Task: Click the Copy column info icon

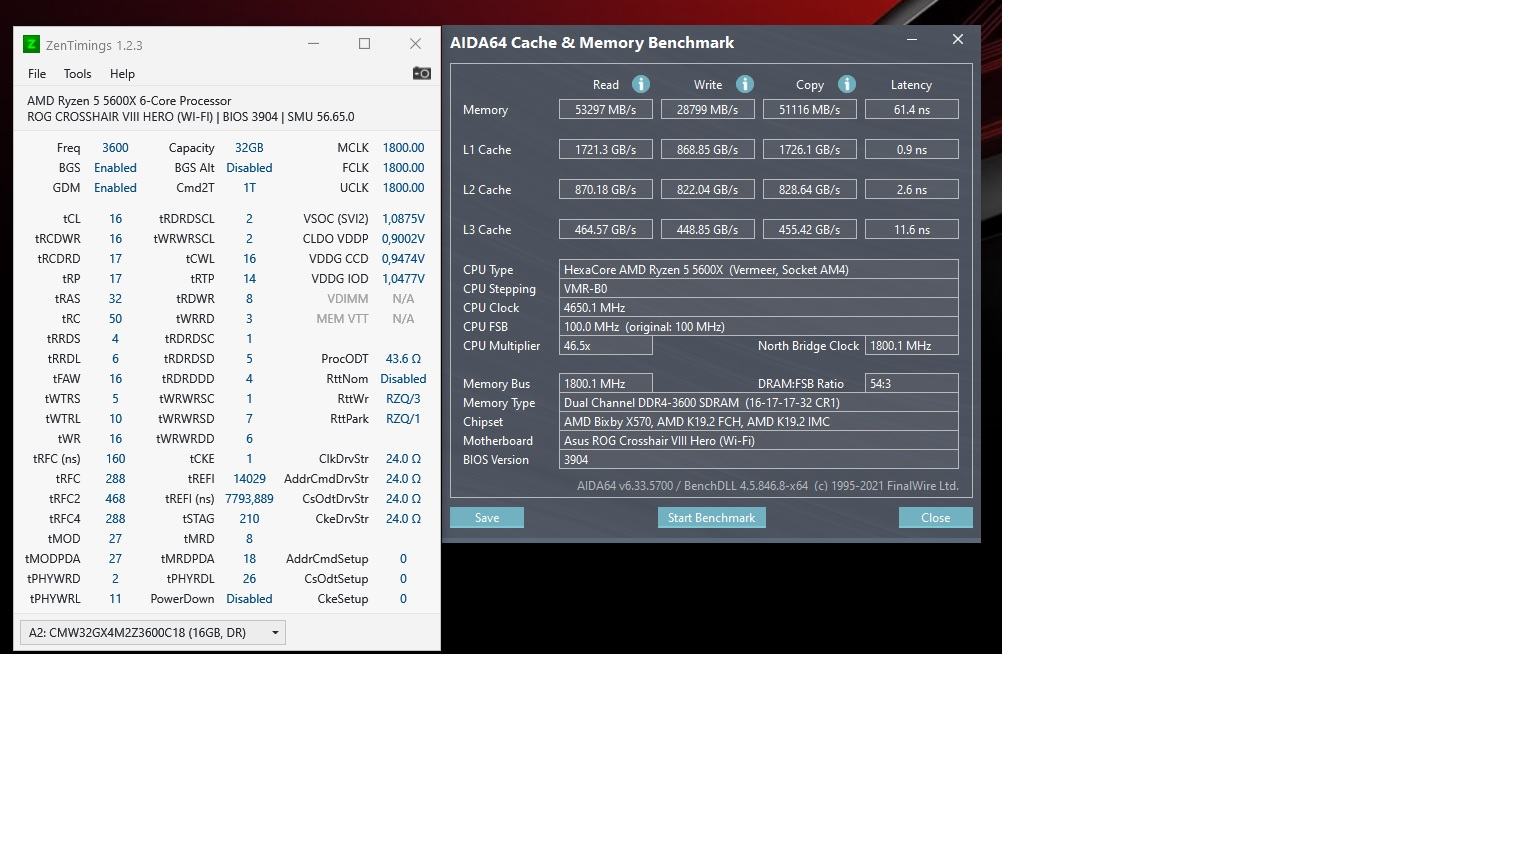Action: coord(846,84)
